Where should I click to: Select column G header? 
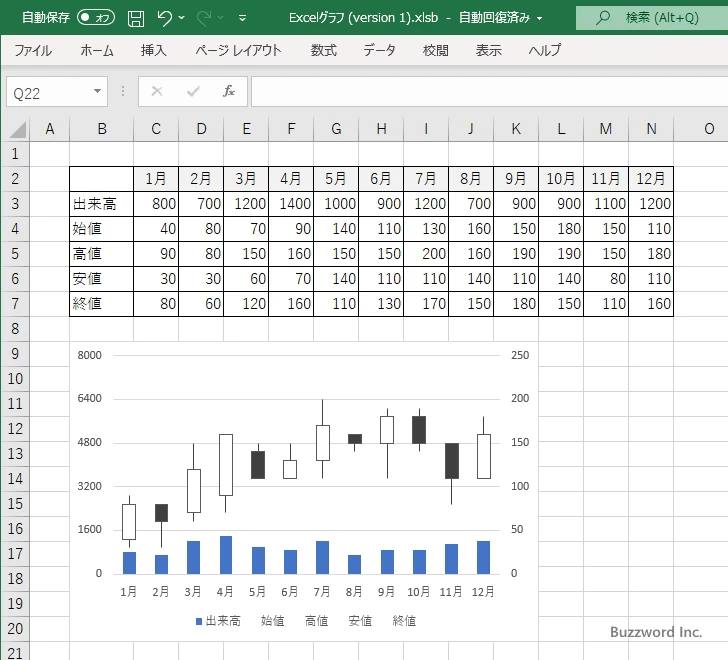pos(336,129)
